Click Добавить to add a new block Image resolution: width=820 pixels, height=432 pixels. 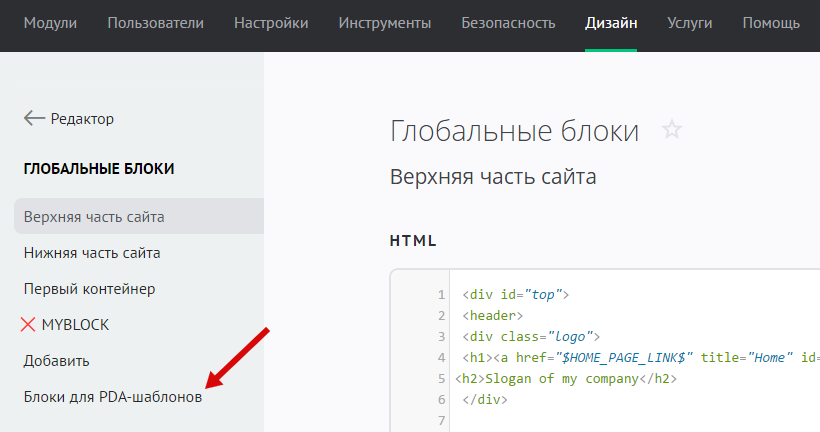[57, 361]
